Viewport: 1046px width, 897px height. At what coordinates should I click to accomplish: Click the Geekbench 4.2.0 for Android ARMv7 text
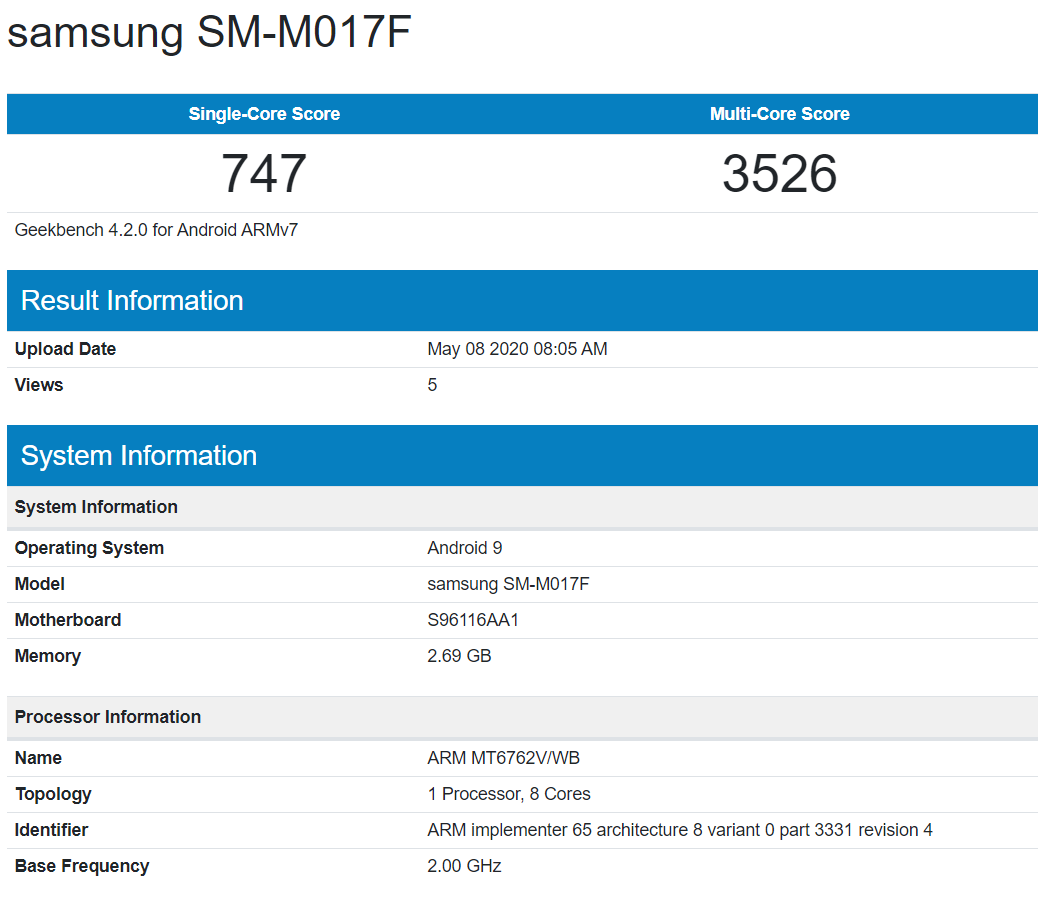156,230
